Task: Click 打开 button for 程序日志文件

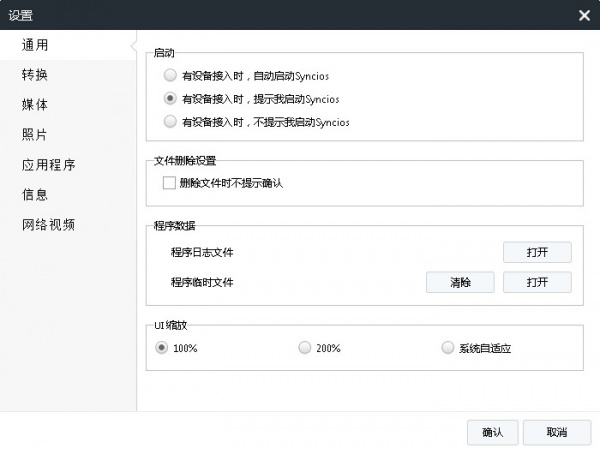Action: coord(537,251)
